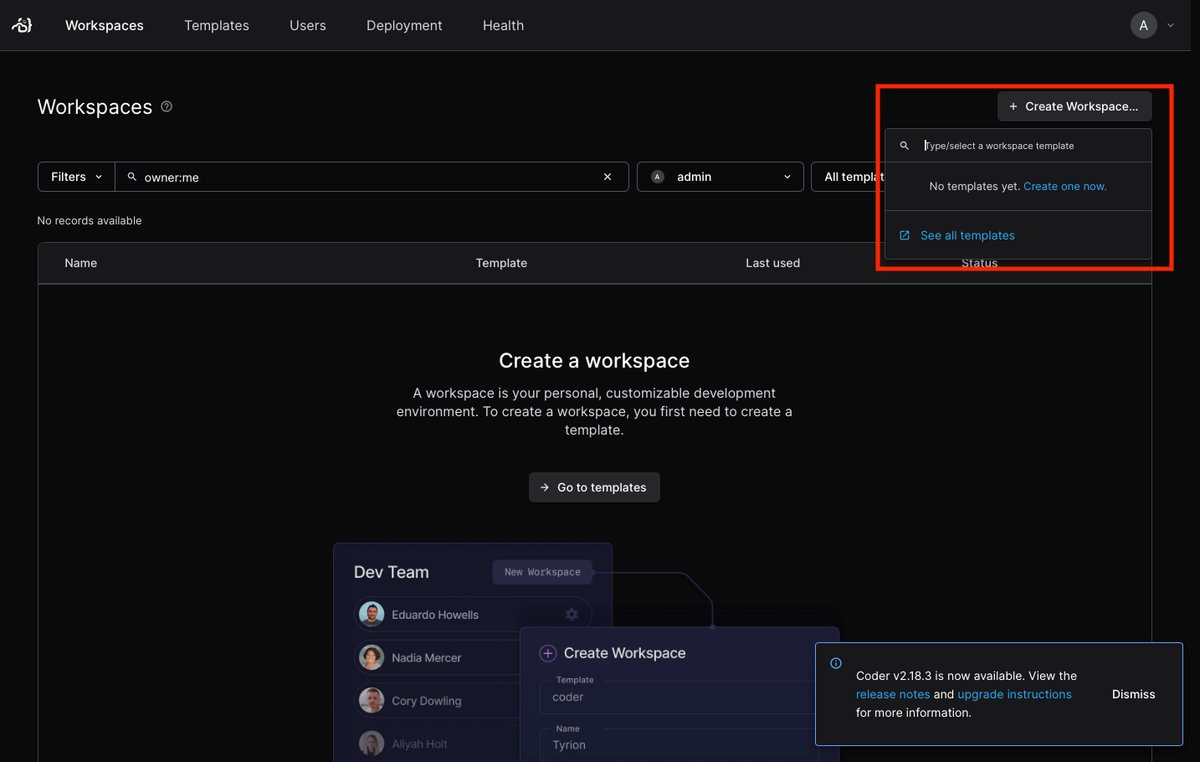Screen dimensions: 1200x762
Task: Follow the Create one now link
Action: pyautogui.click(x=1065, y=186)
